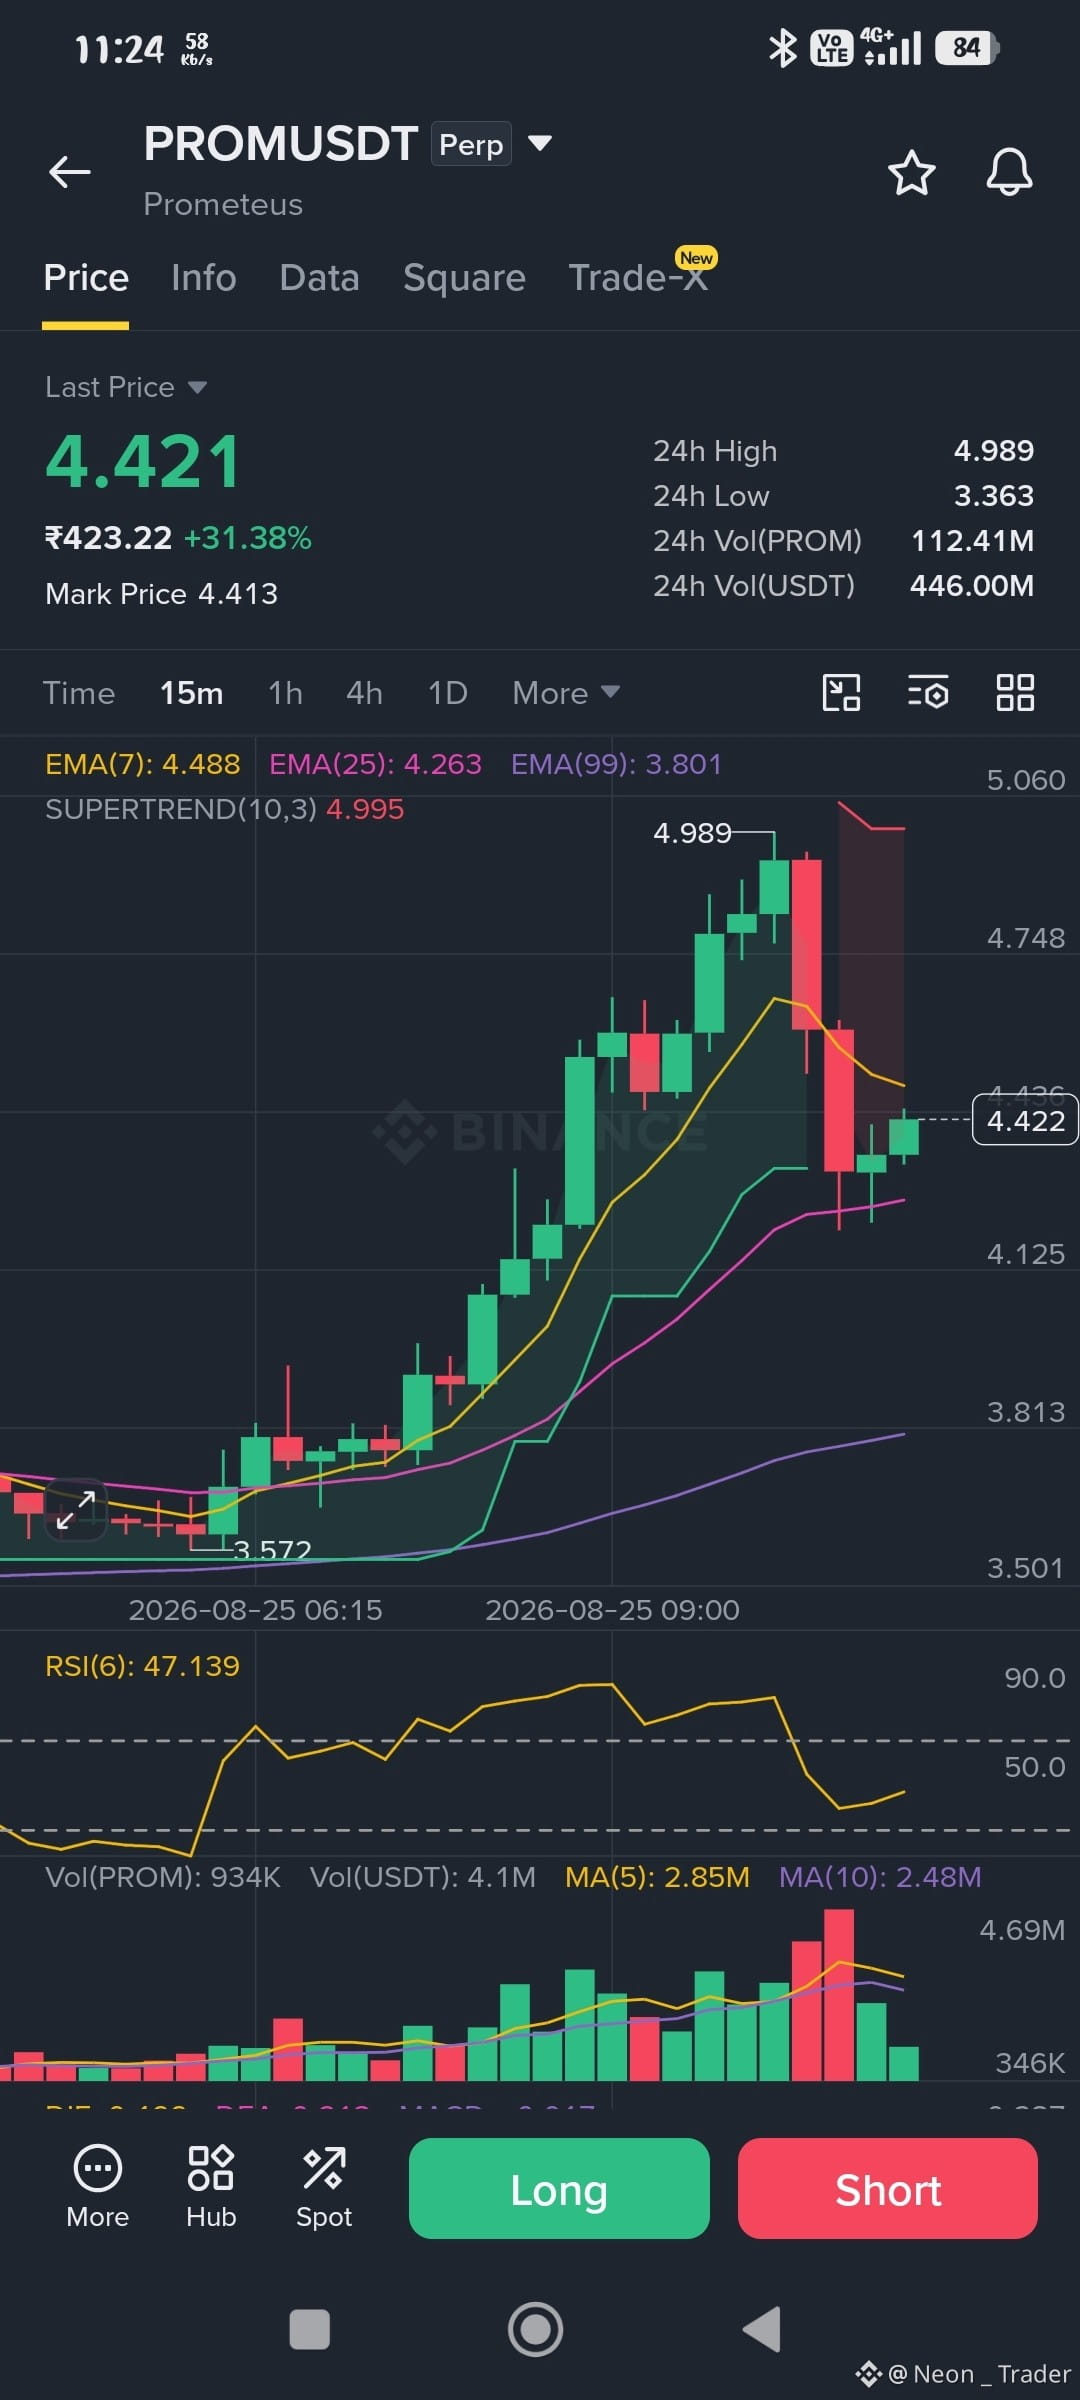Tap the 24h High 4.989 value
The height and width of the screenshot is (2400, 1080).
pyautogui.click(x=994, y=451)
